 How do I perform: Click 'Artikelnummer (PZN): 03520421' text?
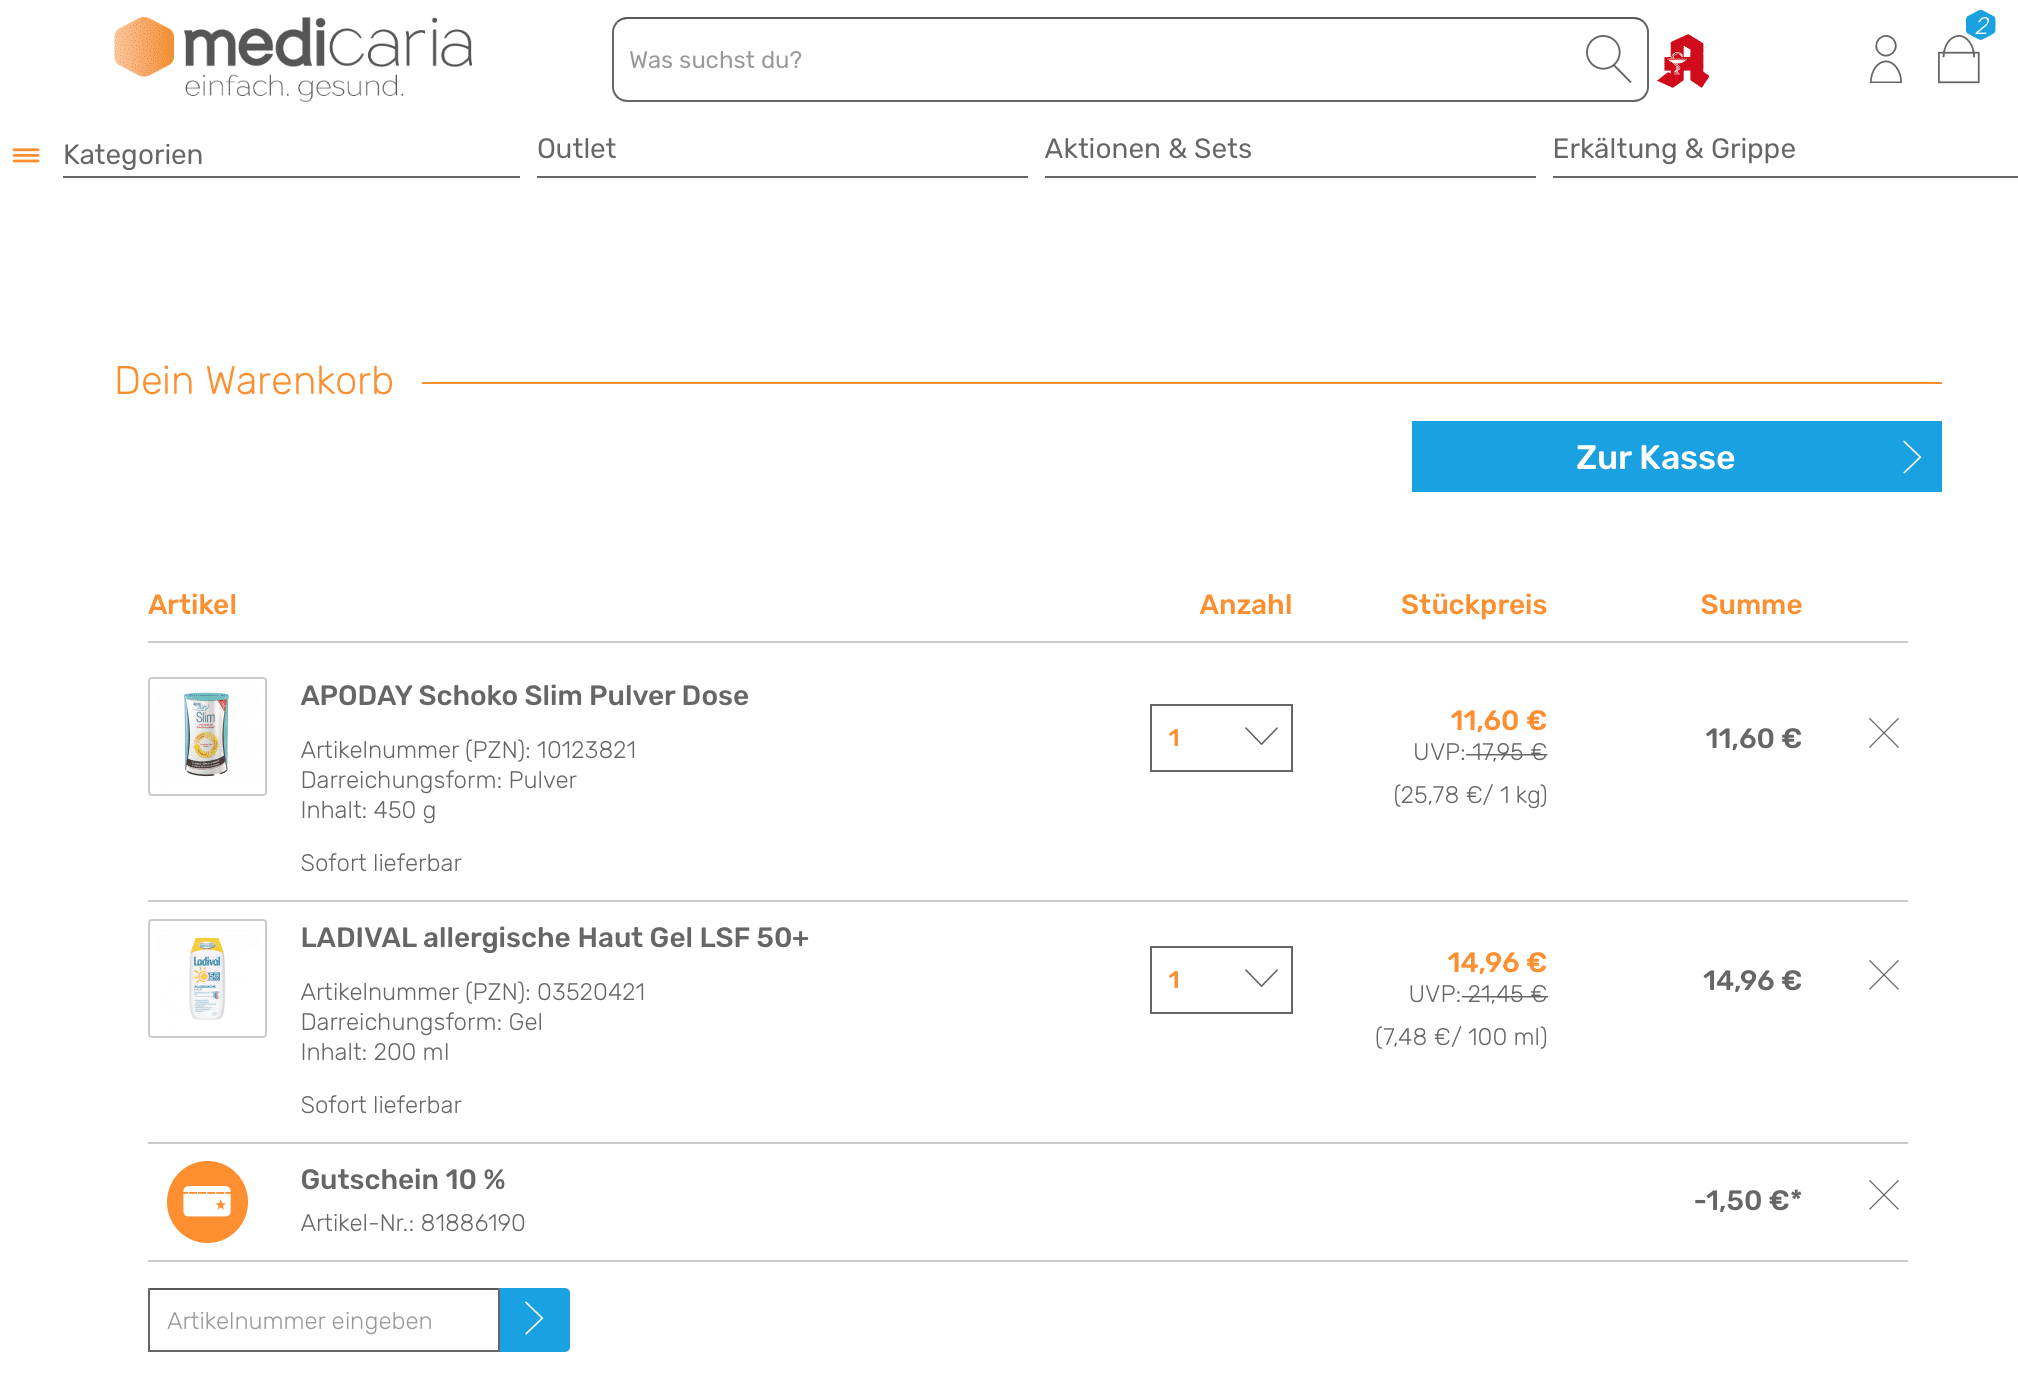click(473, 991)
